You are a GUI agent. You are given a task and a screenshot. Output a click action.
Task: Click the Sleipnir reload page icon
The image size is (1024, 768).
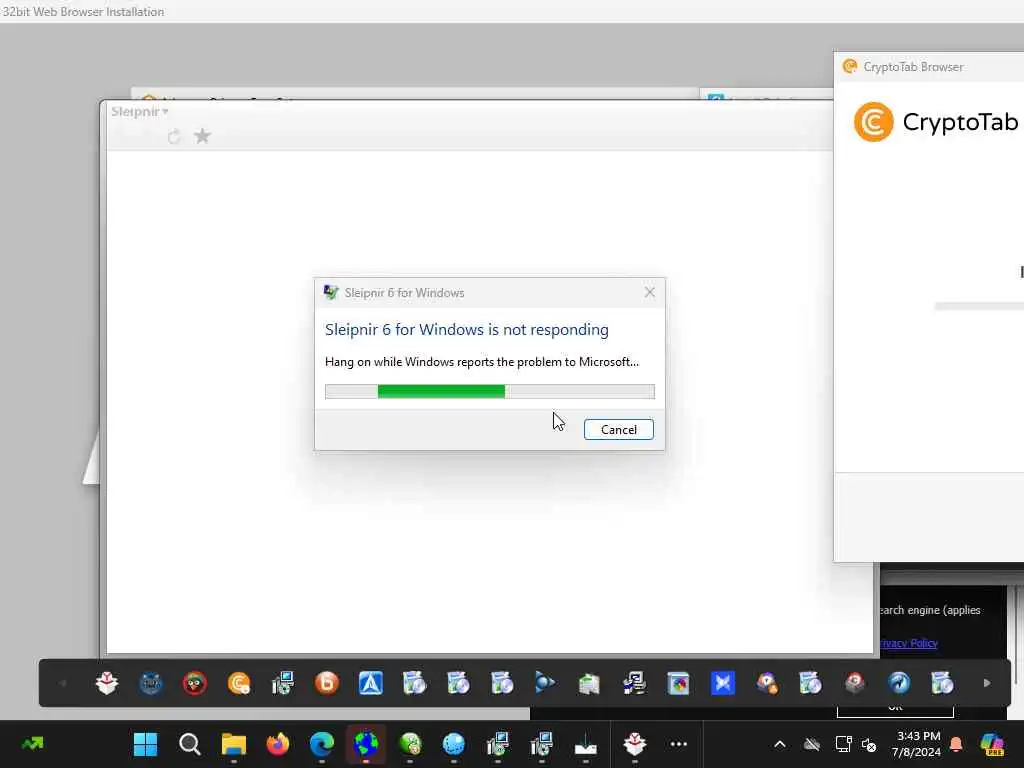[x=174, y=136]
